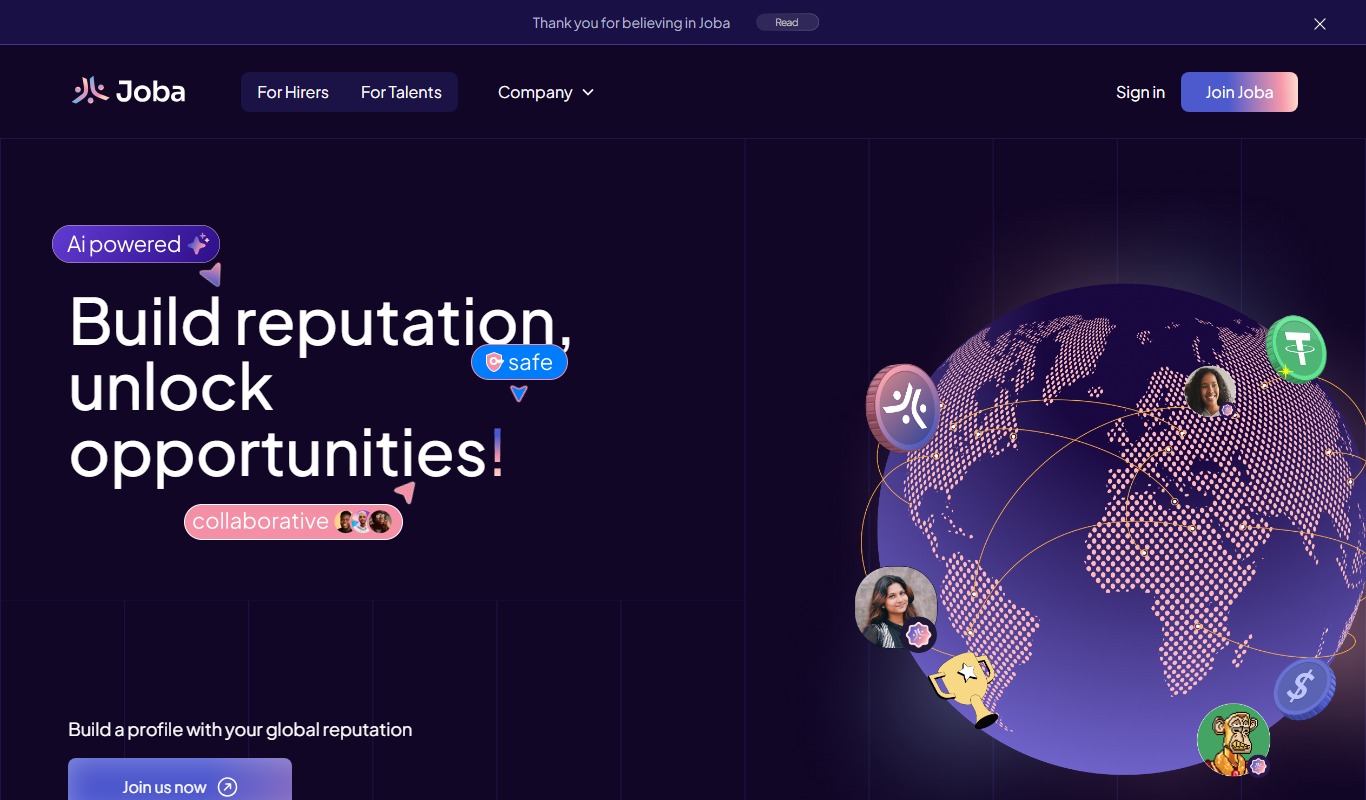
Task: Click the shield icon in safe badge
Action: 494,362
